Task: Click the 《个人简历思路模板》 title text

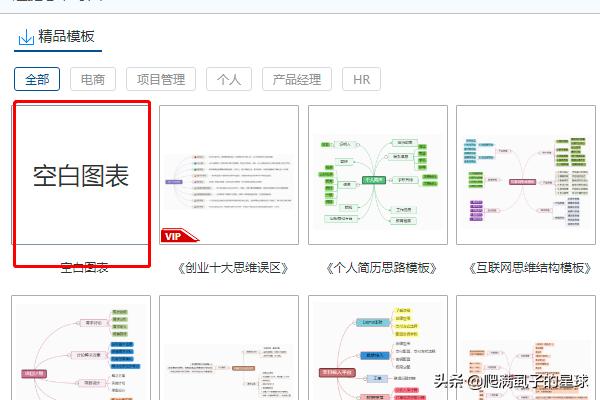Action: [x=381, y=268]
